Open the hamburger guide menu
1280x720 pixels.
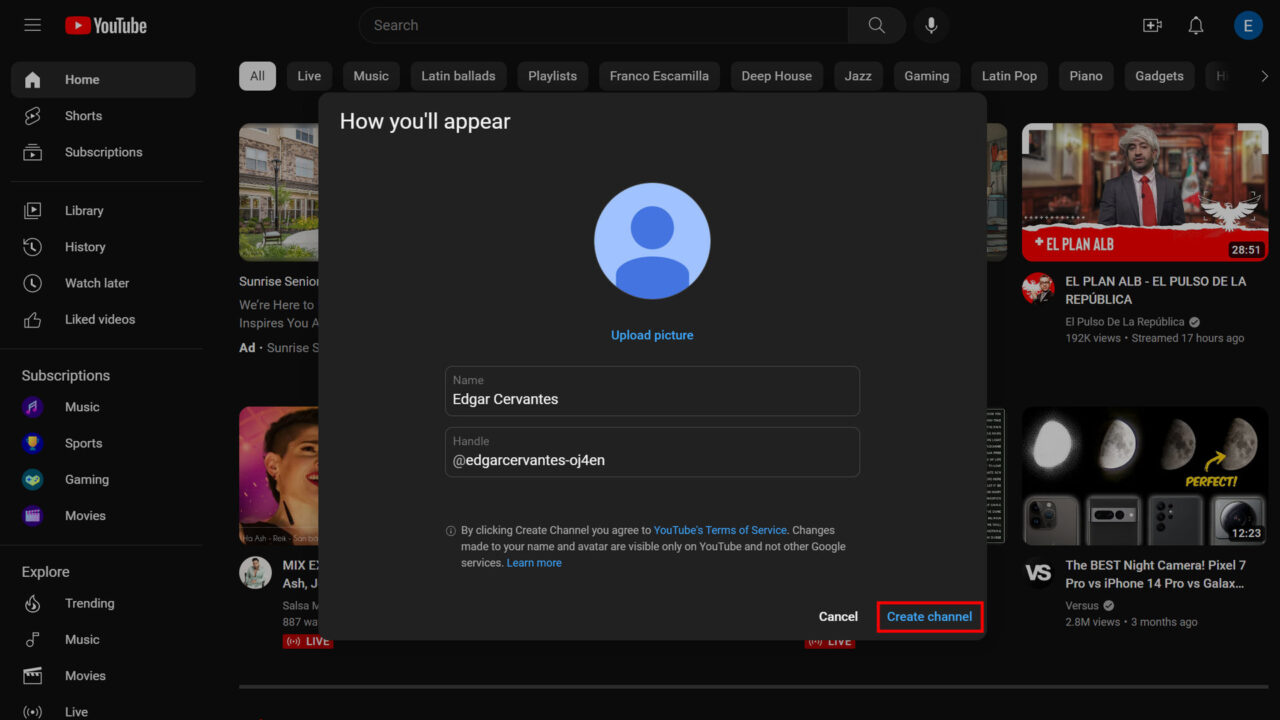point(33,25)
